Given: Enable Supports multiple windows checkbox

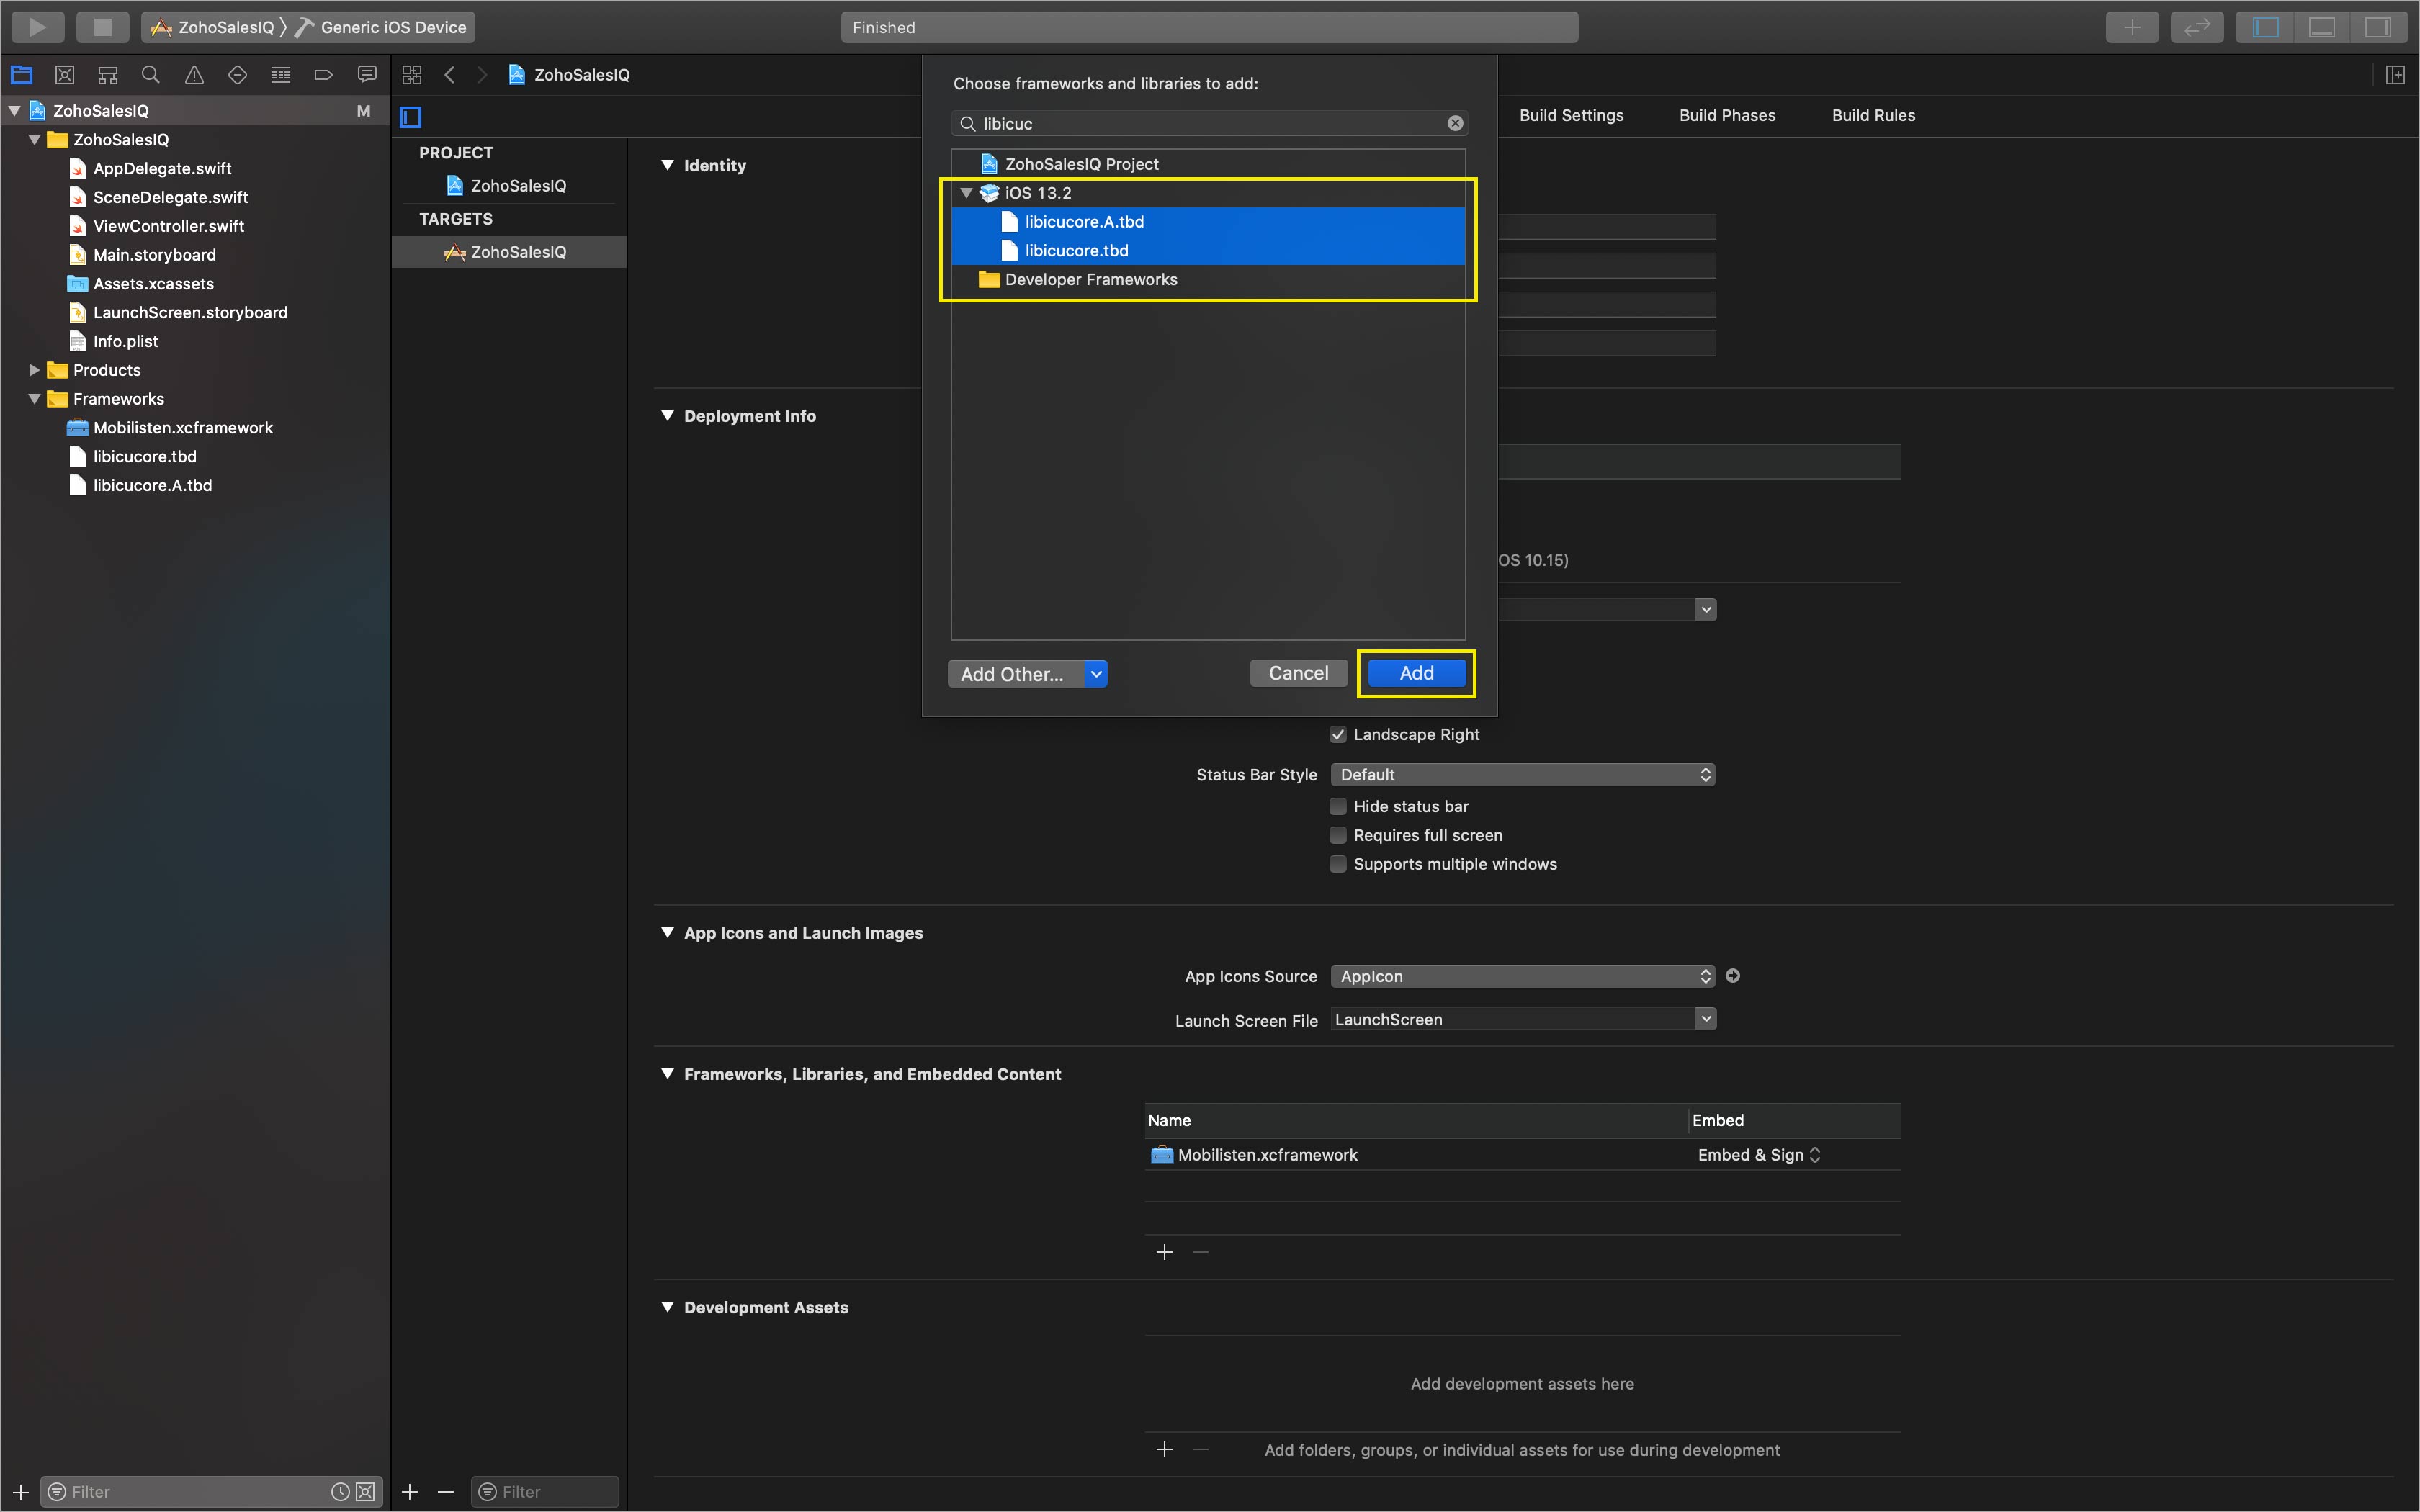Looking at the screenshot, I should (1338, 865).
